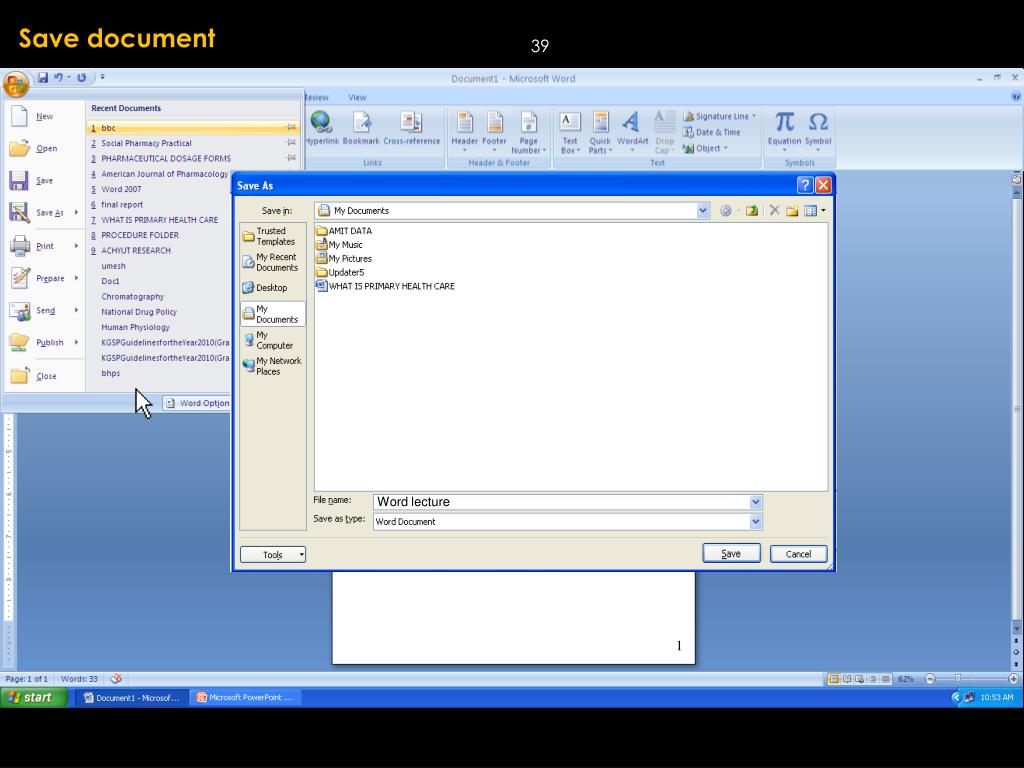
Task: Click the Zoom In plus button
Action: tap(1013, 679)
